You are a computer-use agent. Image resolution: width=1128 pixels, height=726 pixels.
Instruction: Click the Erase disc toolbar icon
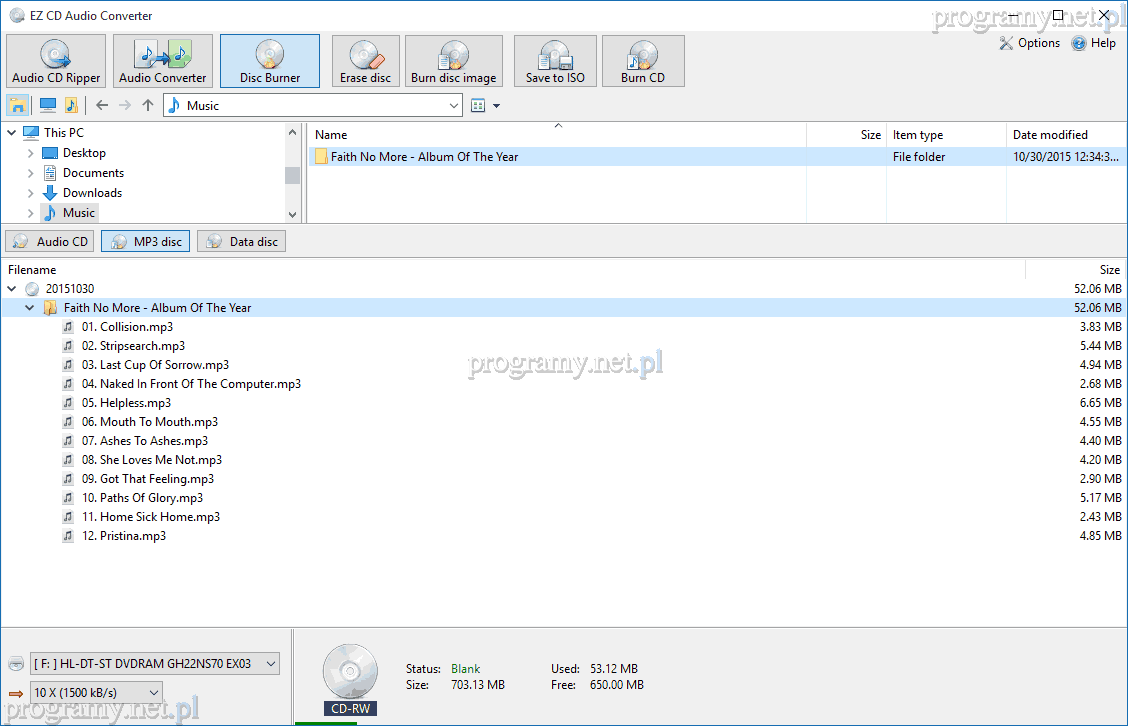(x=365, y=61)
